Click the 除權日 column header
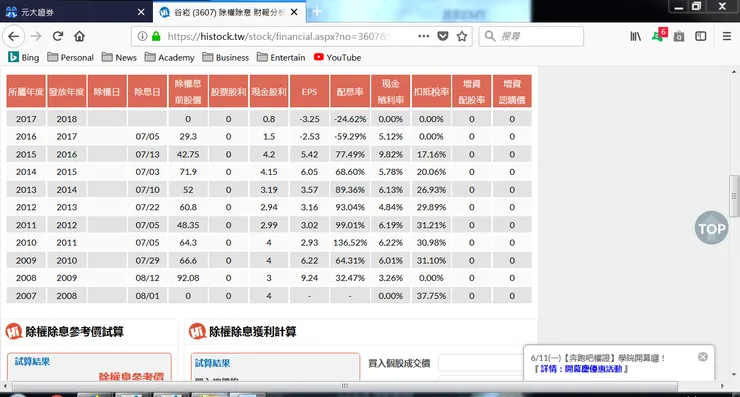The height and width of the screenshot is (397, 740). pos(107,92)
